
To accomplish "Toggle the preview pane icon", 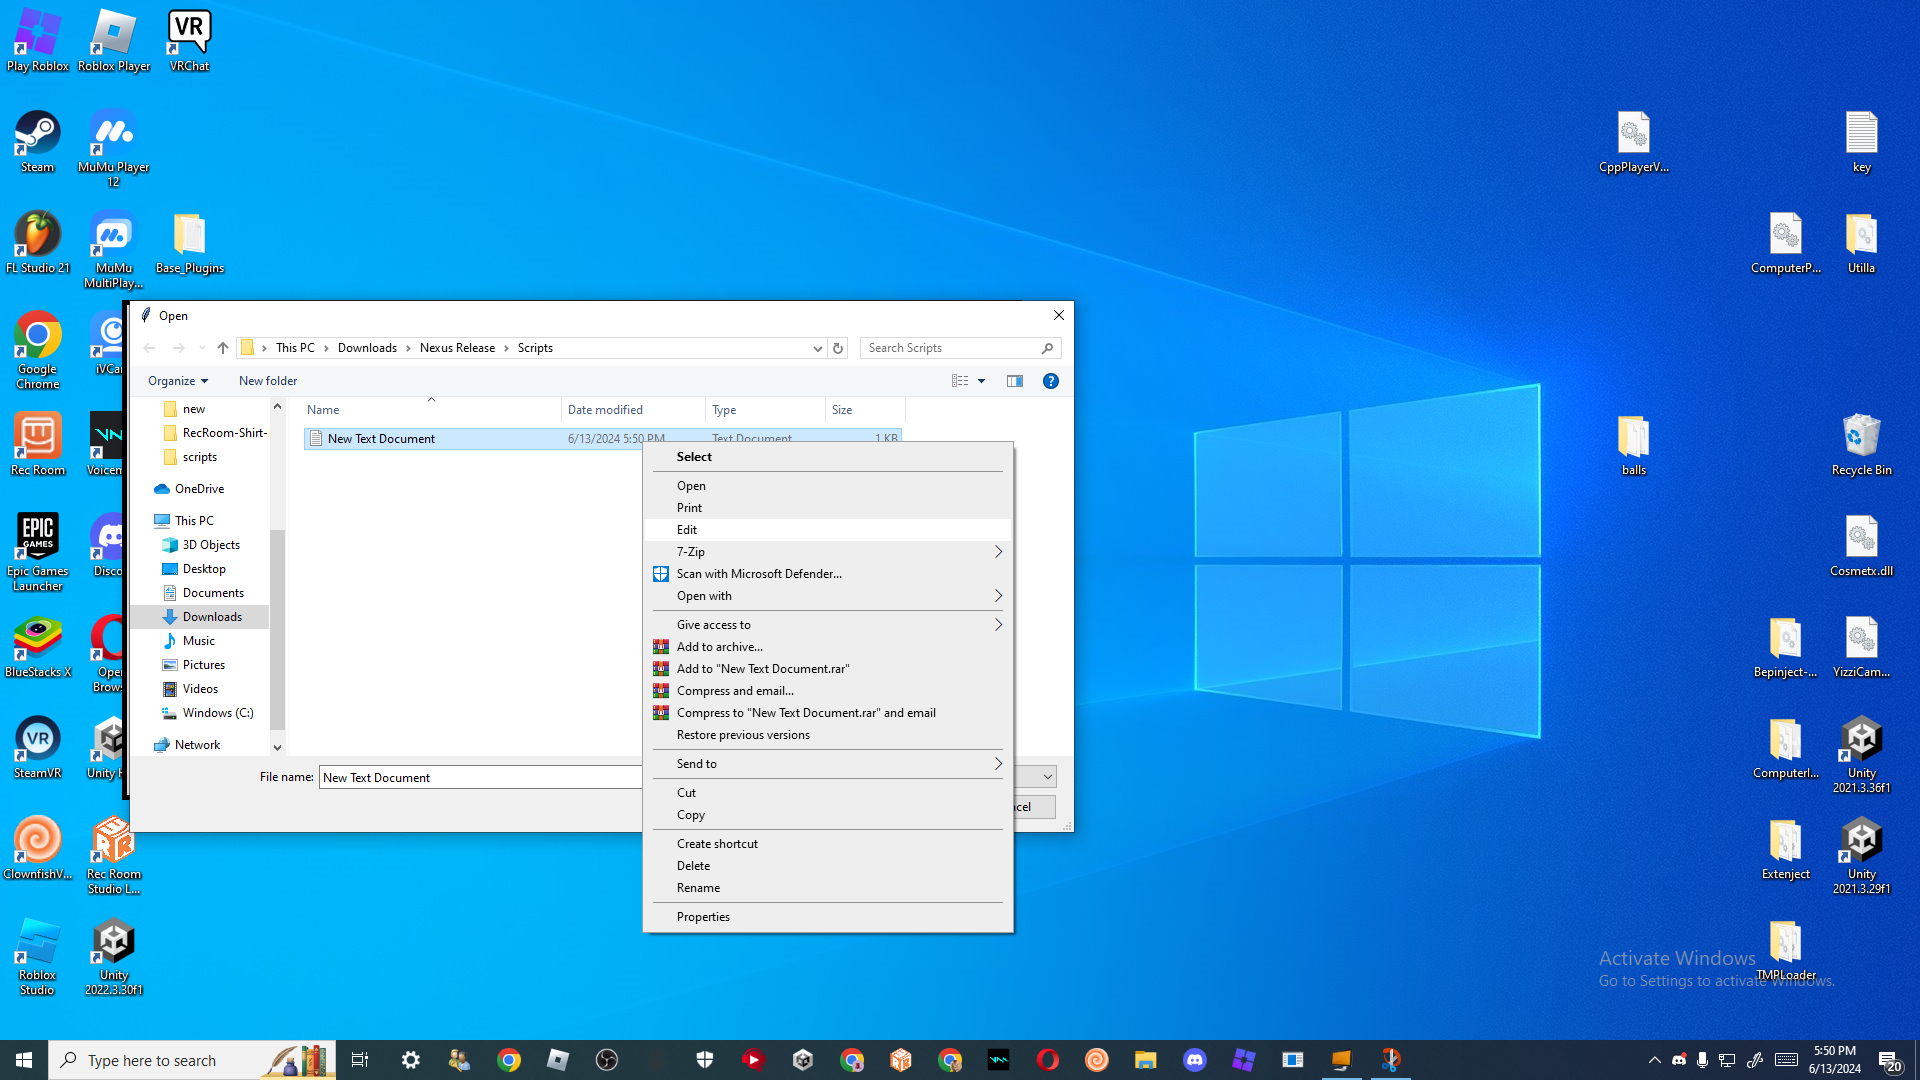I will (x=1015, y=381).
